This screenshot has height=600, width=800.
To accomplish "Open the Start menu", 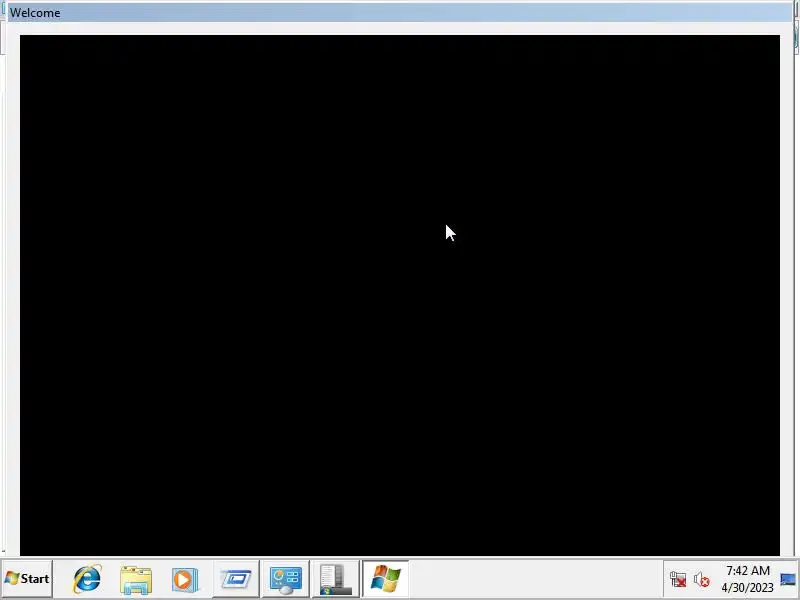I will tap(27, 579).
